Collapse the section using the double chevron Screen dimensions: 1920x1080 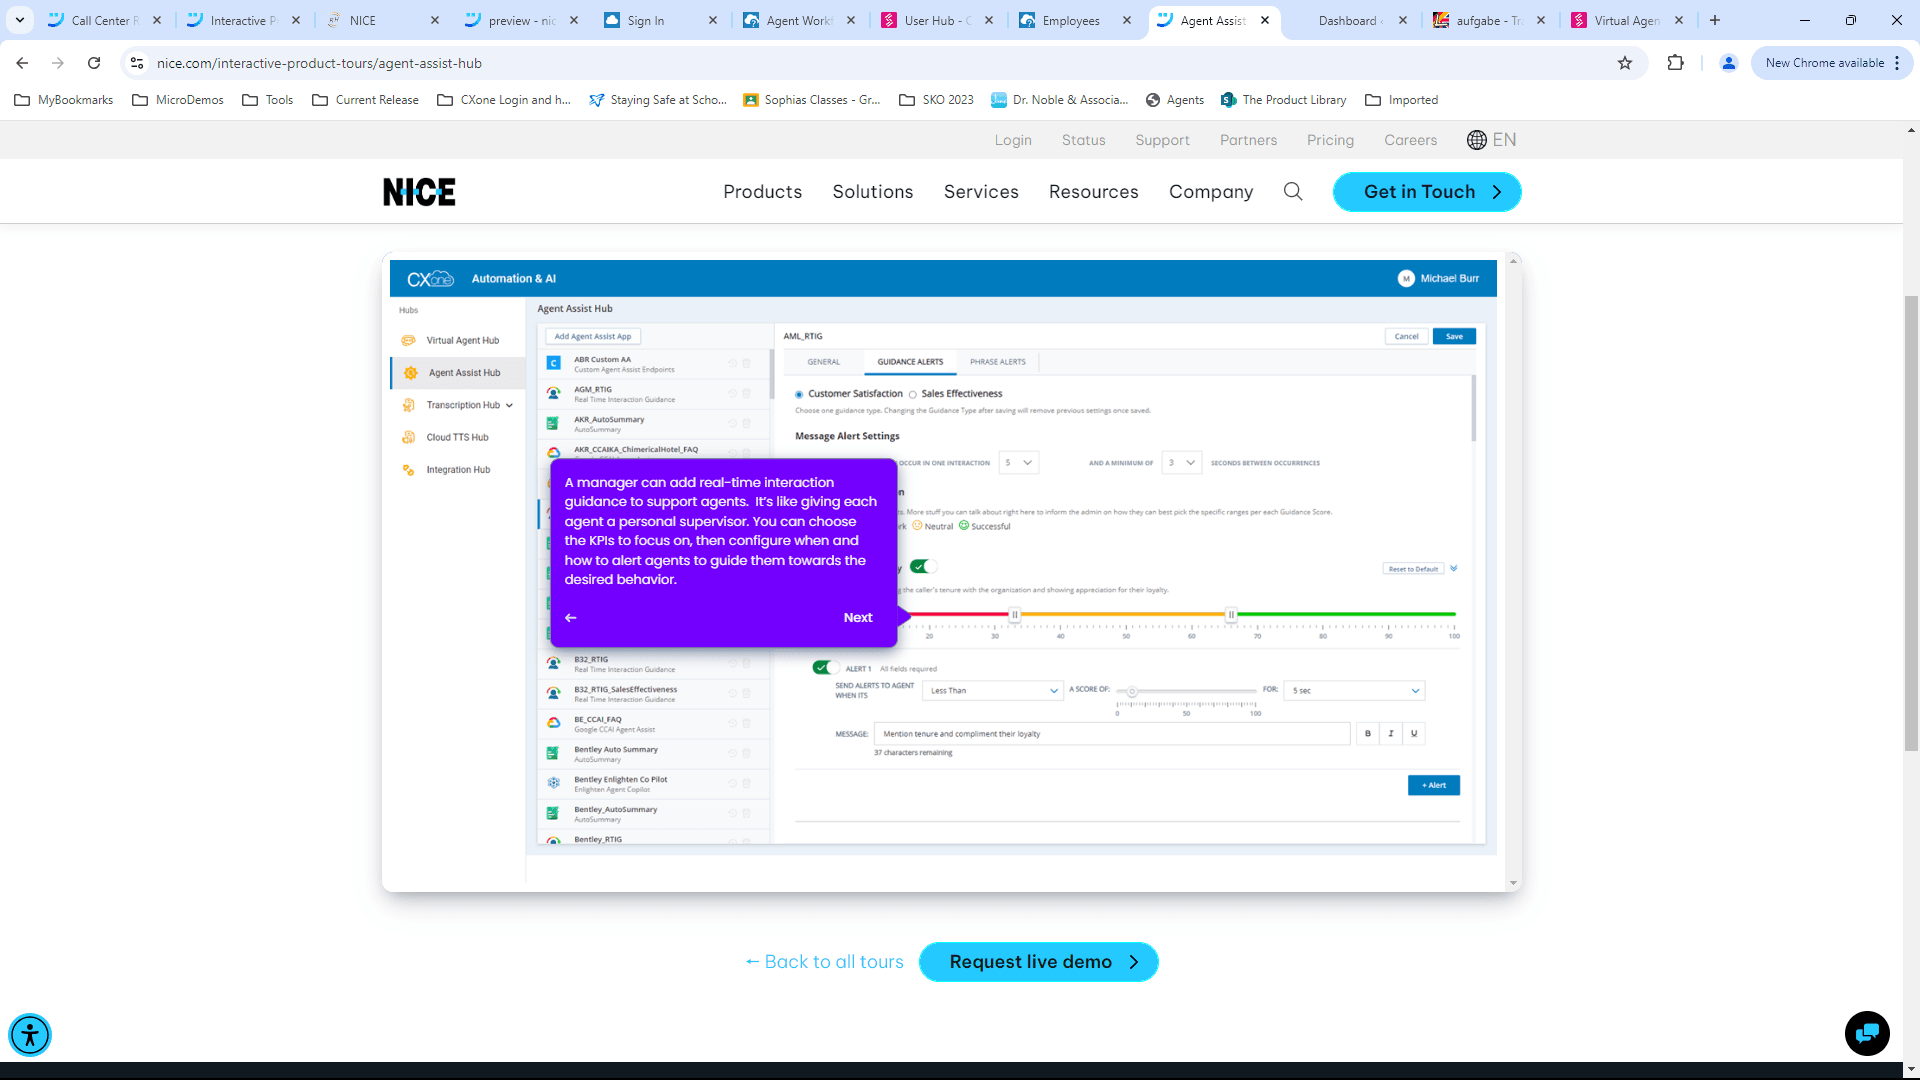(1454, 568)
